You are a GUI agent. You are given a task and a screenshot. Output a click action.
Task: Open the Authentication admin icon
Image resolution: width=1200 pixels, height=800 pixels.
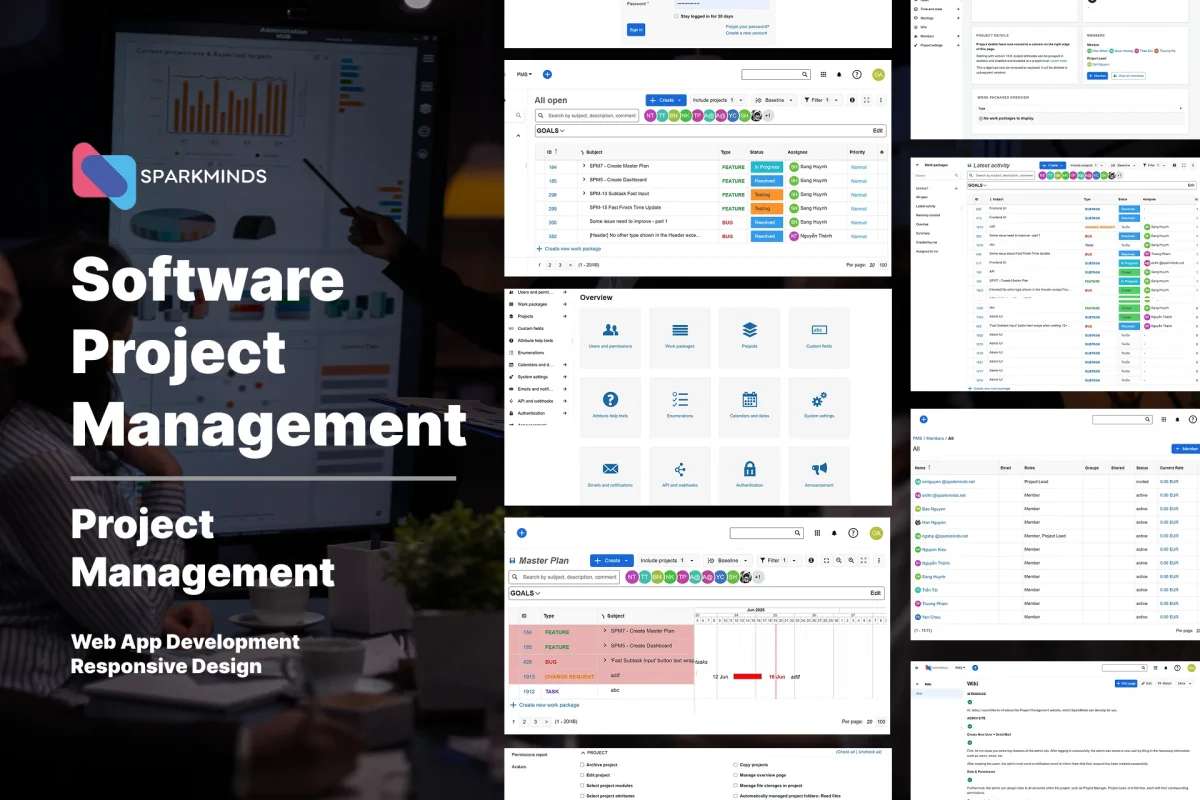coord(749,469)
